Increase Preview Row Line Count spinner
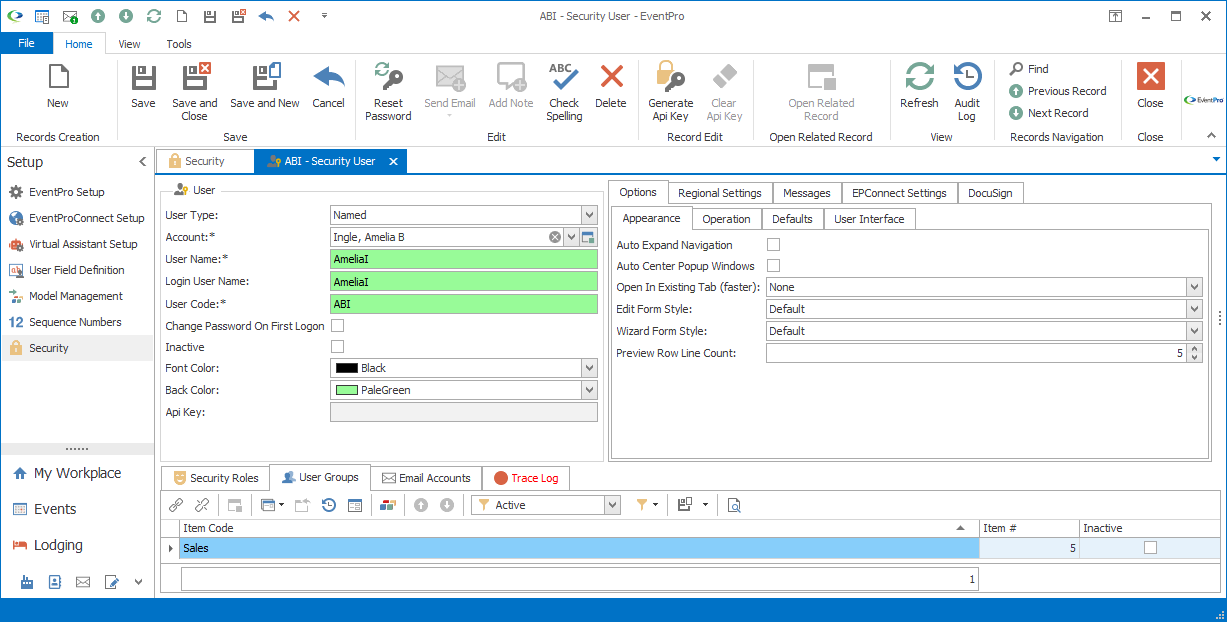The height and width of the screenshot is (622, 1227). (1195, 348)
